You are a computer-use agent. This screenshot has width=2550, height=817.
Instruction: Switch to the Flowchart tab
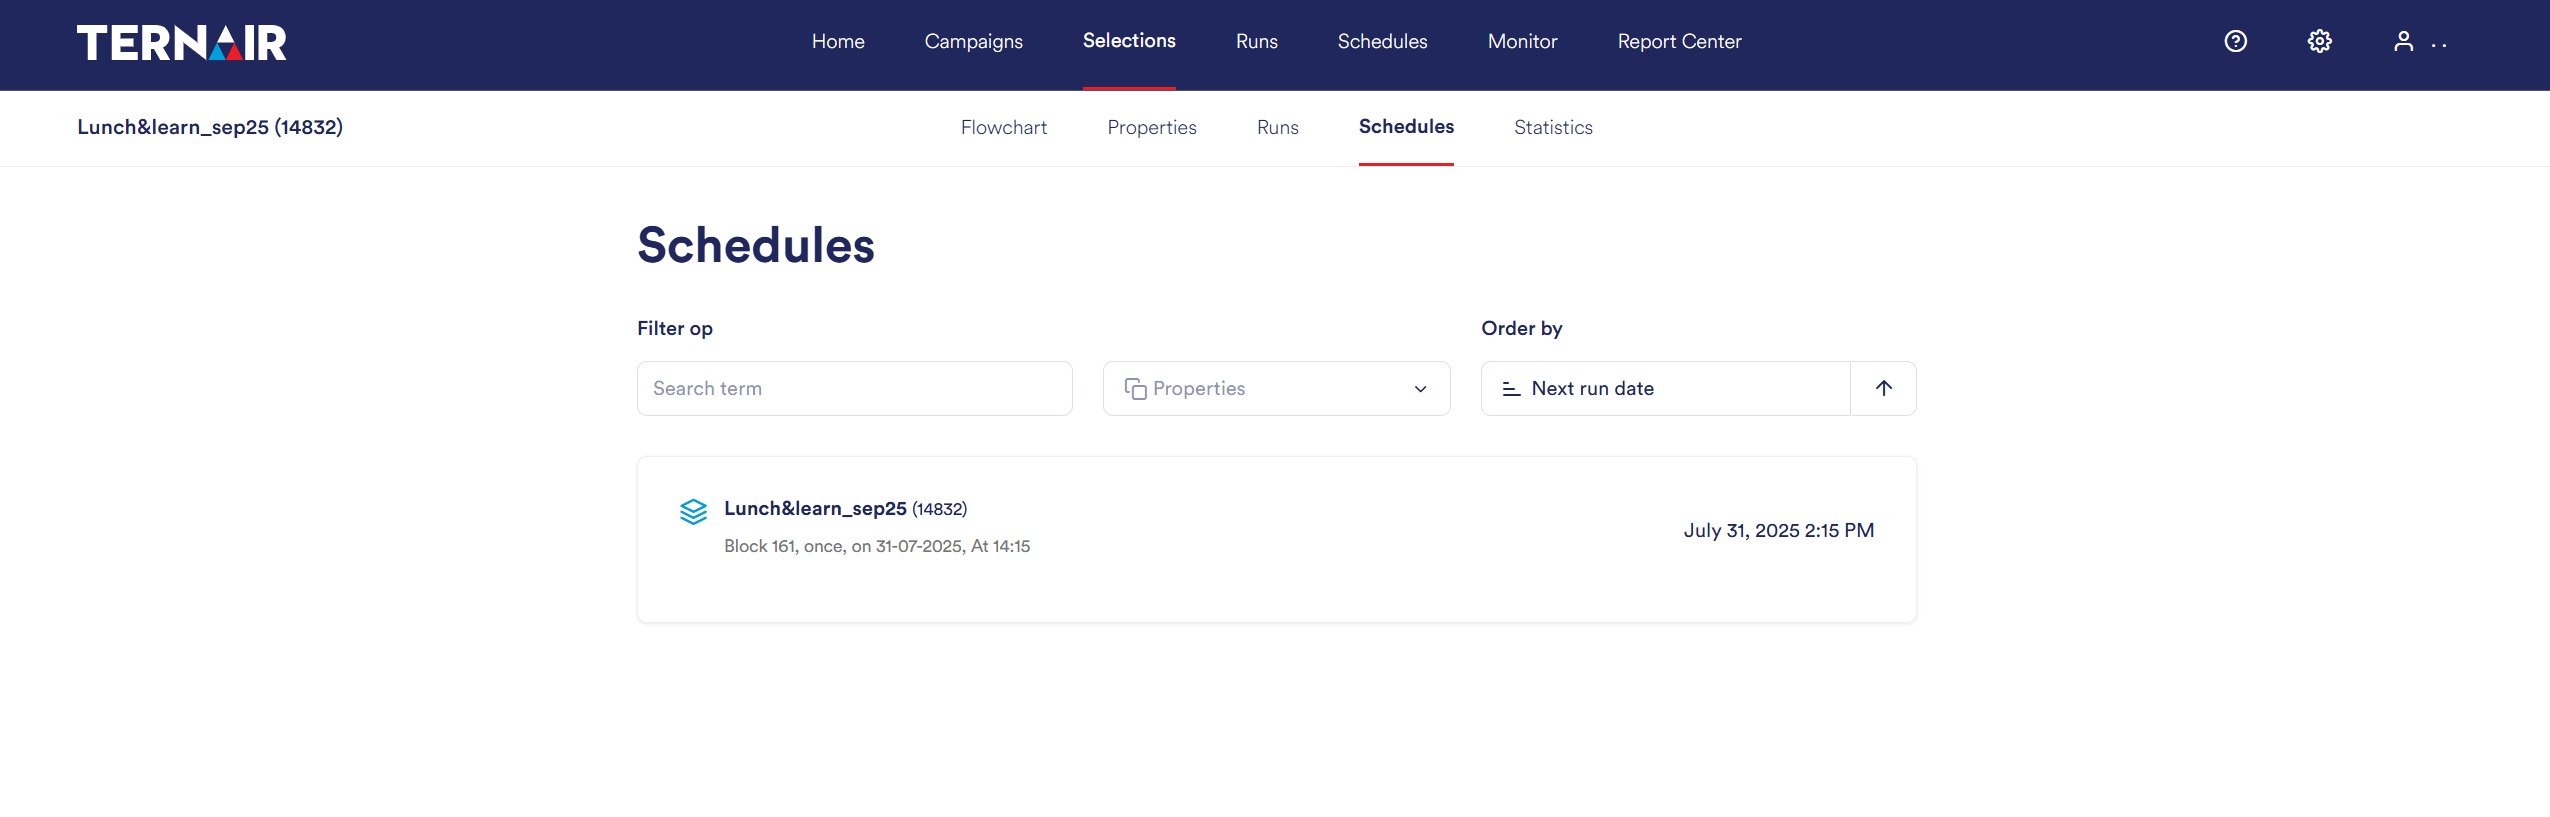tap(1003, 127)
